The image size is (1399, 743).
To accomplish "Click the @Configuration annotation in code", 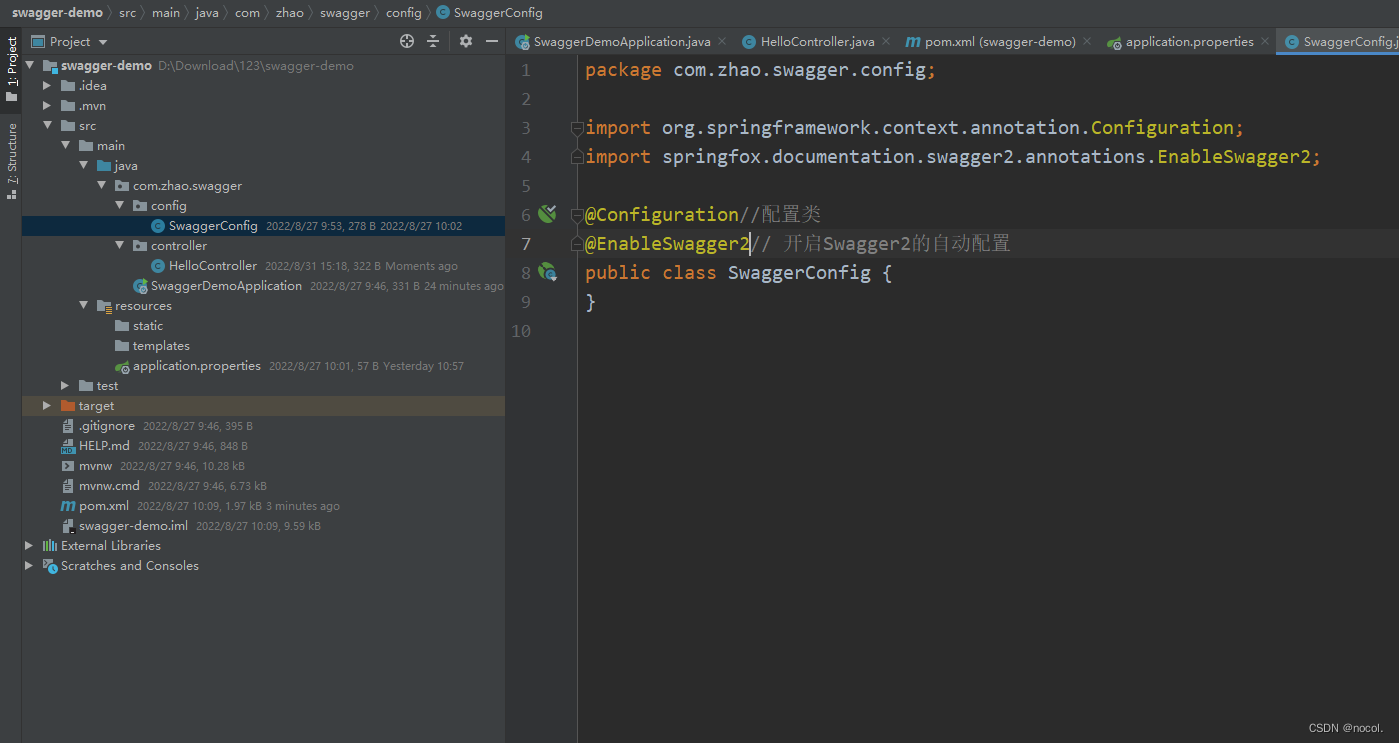I will (662, 214).
